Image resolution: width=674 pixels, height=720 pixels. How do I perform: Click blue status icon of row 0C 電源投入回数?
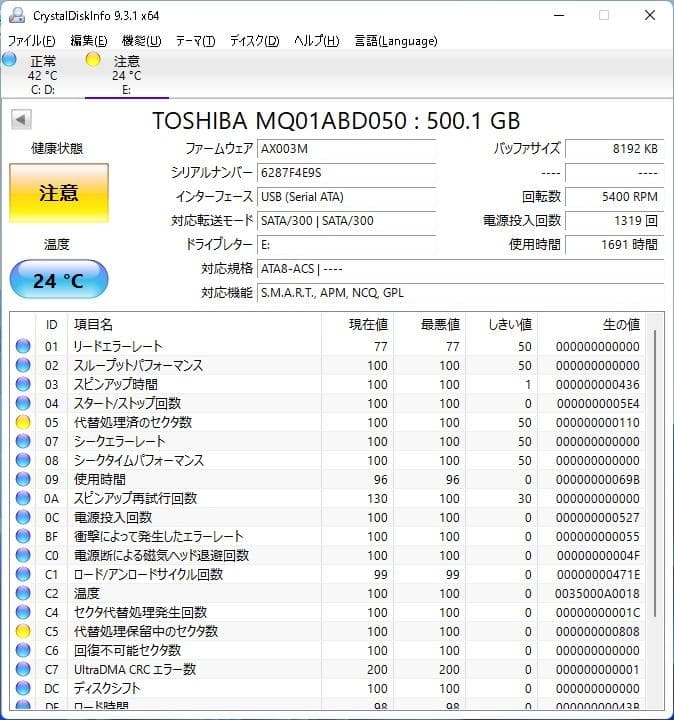coord(23,517)
